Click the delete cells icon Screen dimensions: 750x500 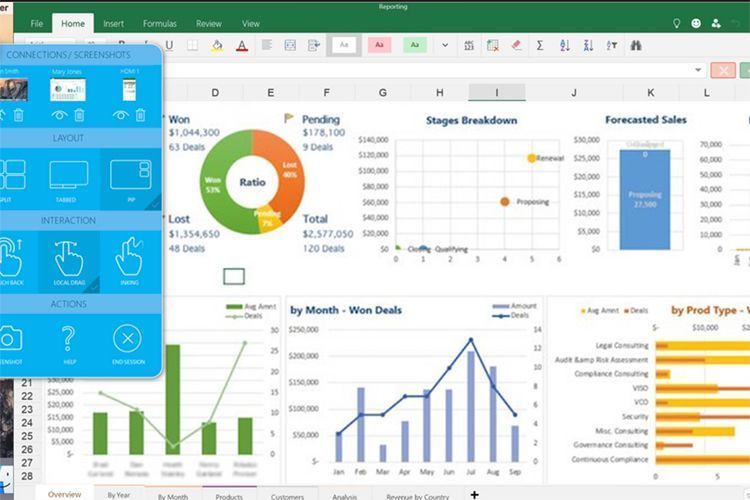click(493, 45)
